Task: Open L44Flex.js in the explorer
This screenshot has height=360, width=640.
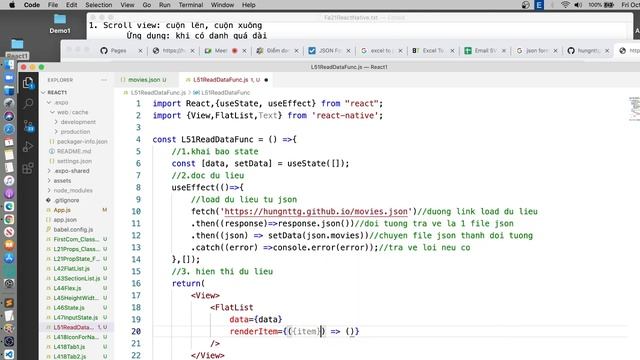Action: 67,289
